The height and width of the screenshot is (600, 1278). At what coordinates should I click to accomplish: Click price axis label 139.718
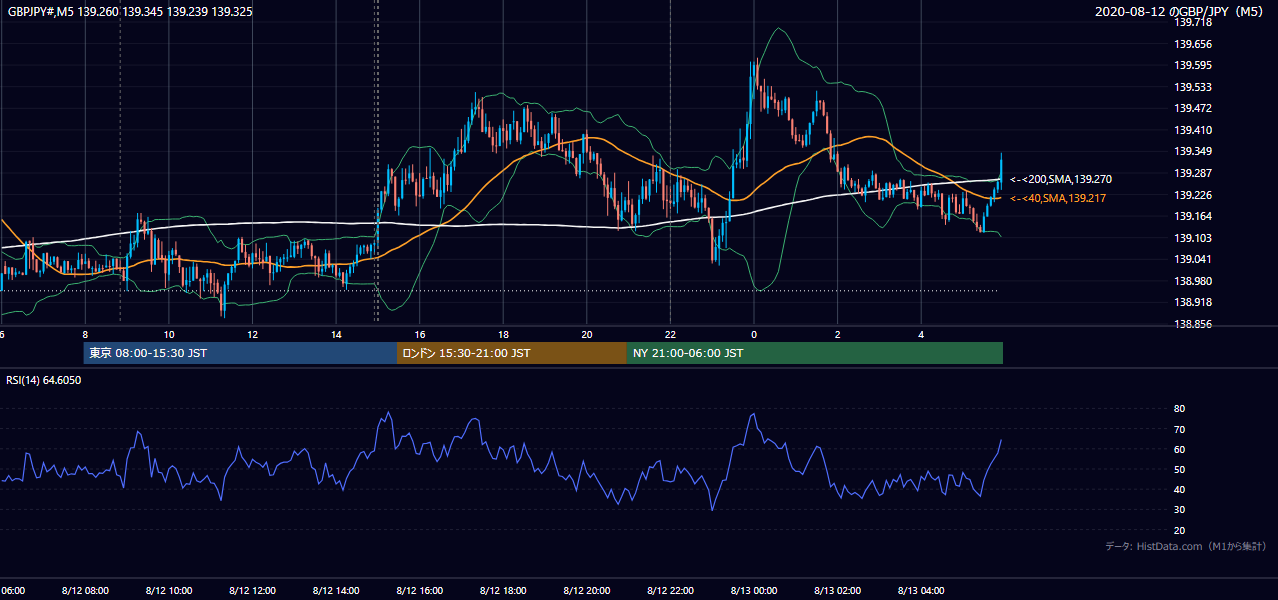click(1193, 22)
